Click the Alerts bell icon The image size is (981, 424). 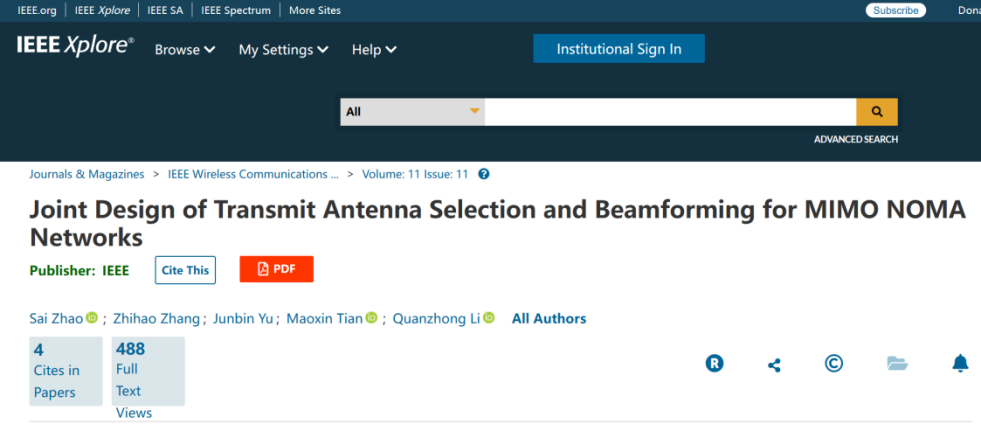(960, 364)
